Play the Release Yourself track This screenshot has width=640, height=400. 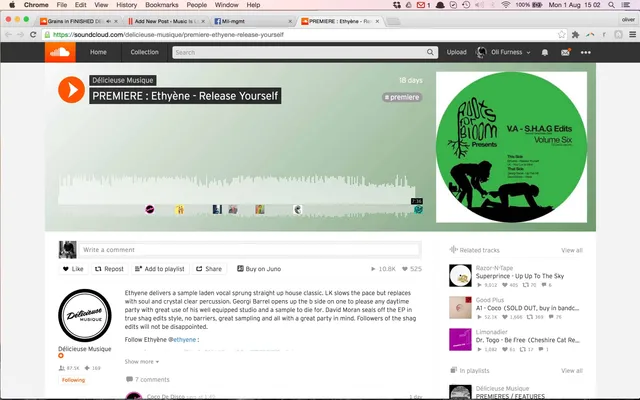click(x=71, y=89)
